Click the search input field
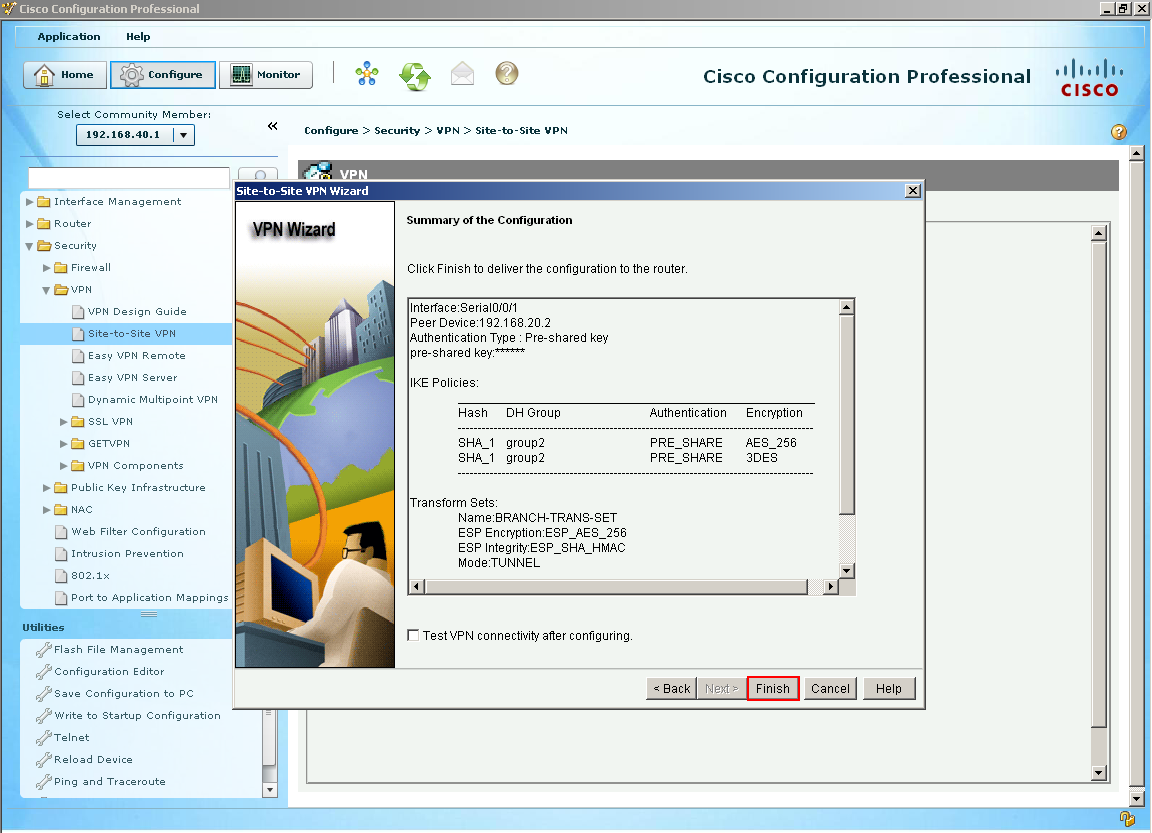Screen dimensions: 1152x833 coord(129,177)
